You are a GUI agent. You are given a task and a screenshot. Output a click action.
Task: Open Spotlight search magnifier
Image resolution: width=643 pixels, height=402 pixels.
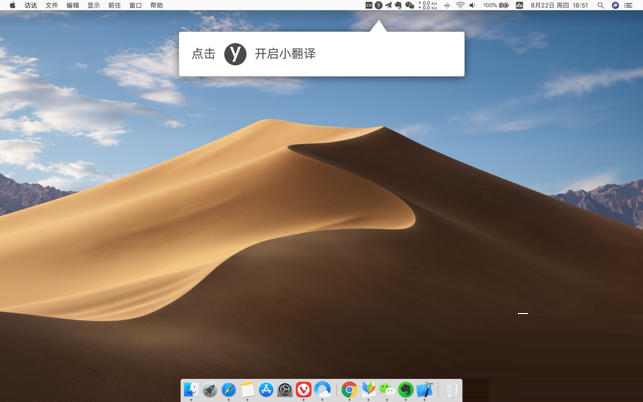click(x=600, y=5)
